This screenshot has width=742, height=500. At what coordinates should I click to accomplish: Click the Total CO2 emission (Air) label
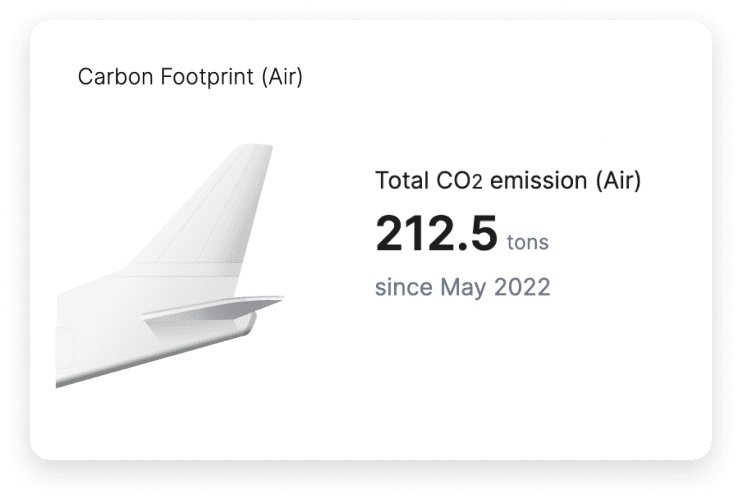(x=508, y=181)
